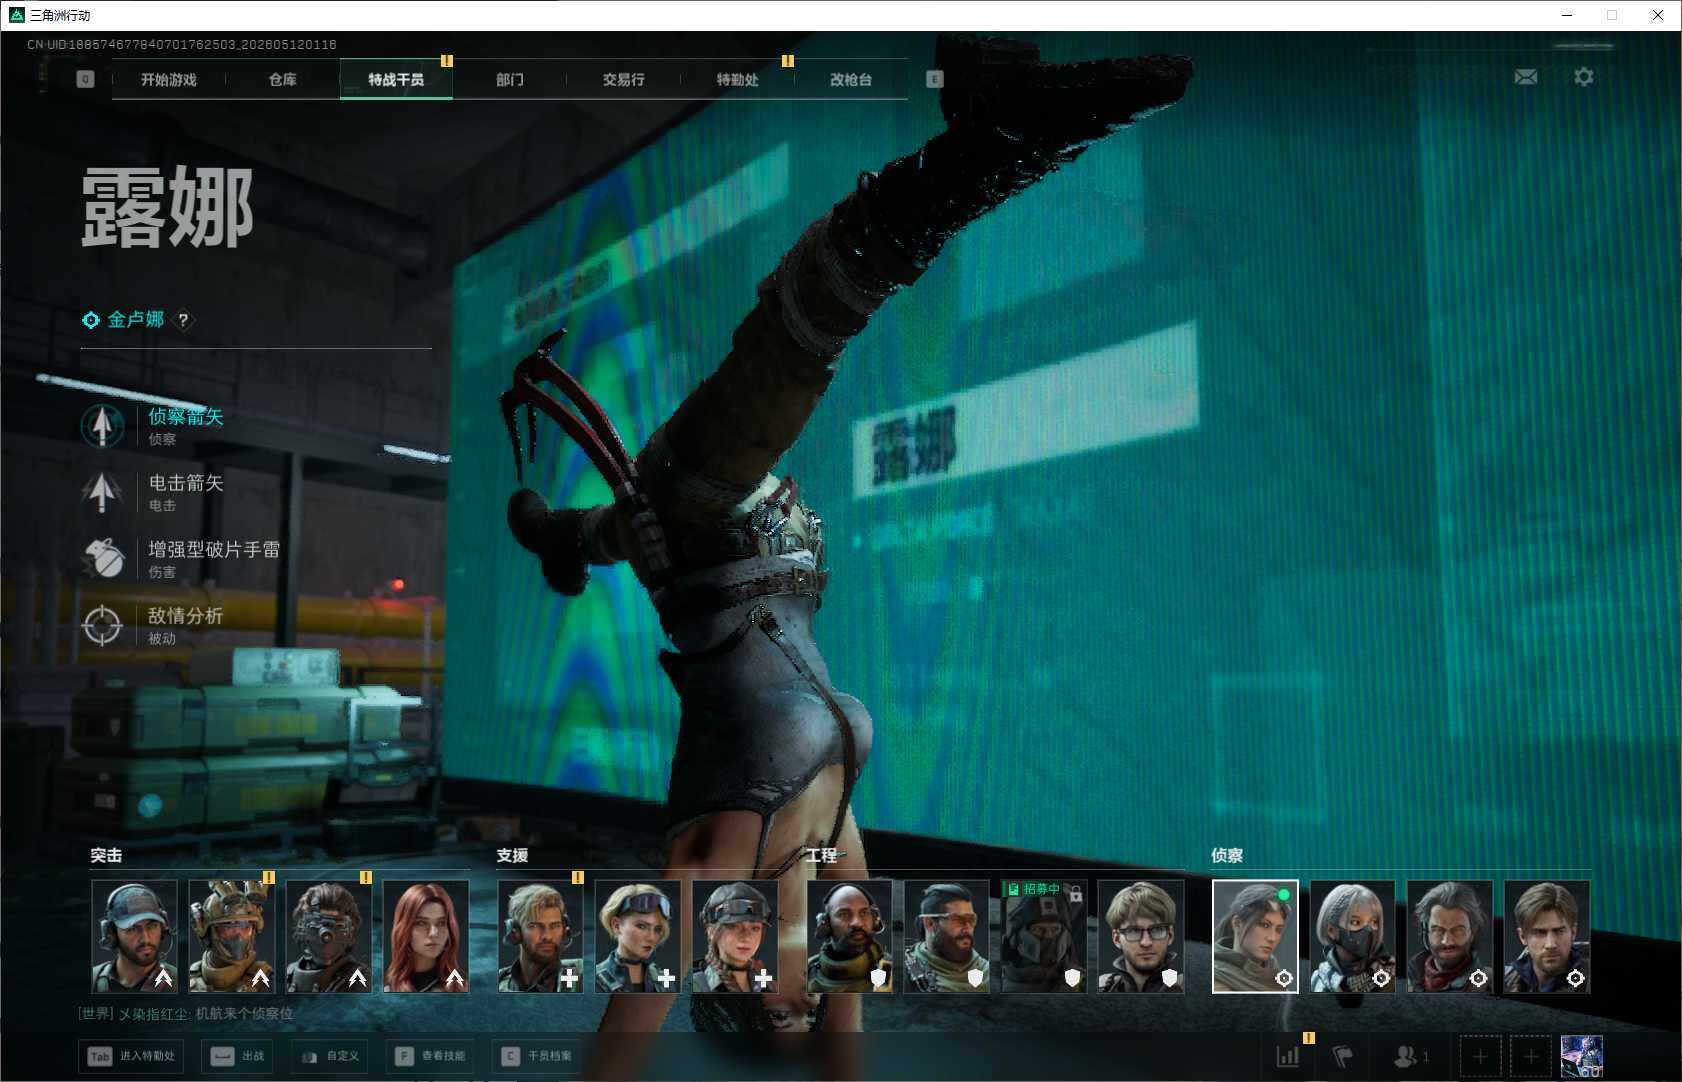Select first 支援 operator with beard
The width and height of the screenshot is (1682, 1082).
[x=541, y=937]
